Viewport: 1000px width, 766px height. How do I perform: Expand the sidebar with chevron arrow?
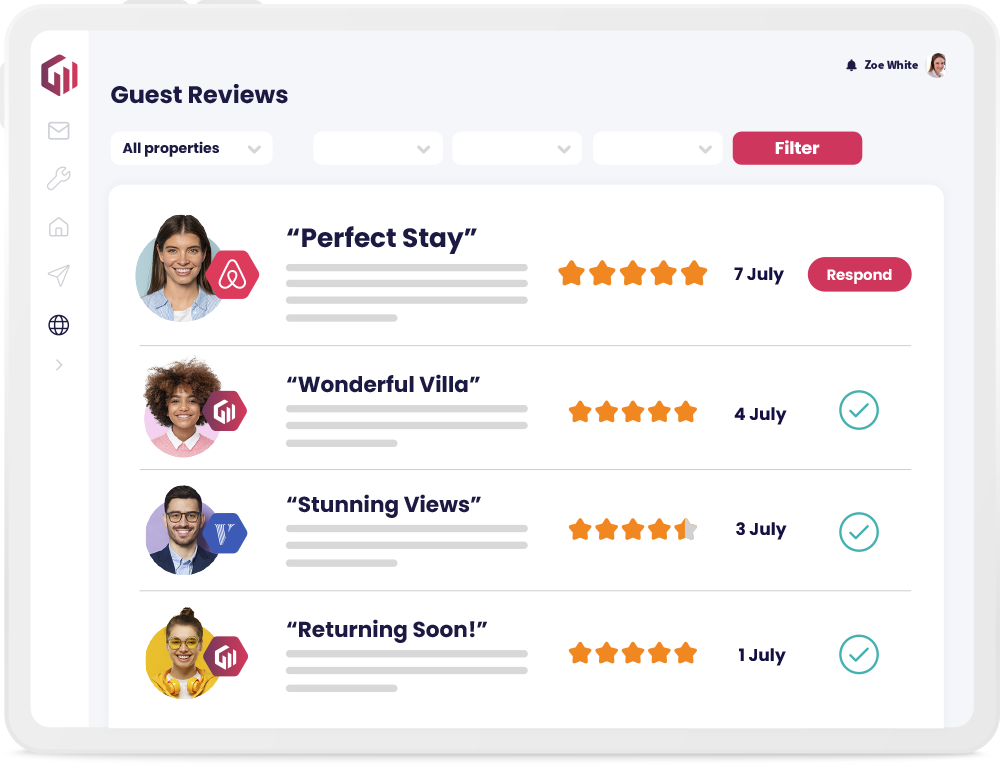59,365
